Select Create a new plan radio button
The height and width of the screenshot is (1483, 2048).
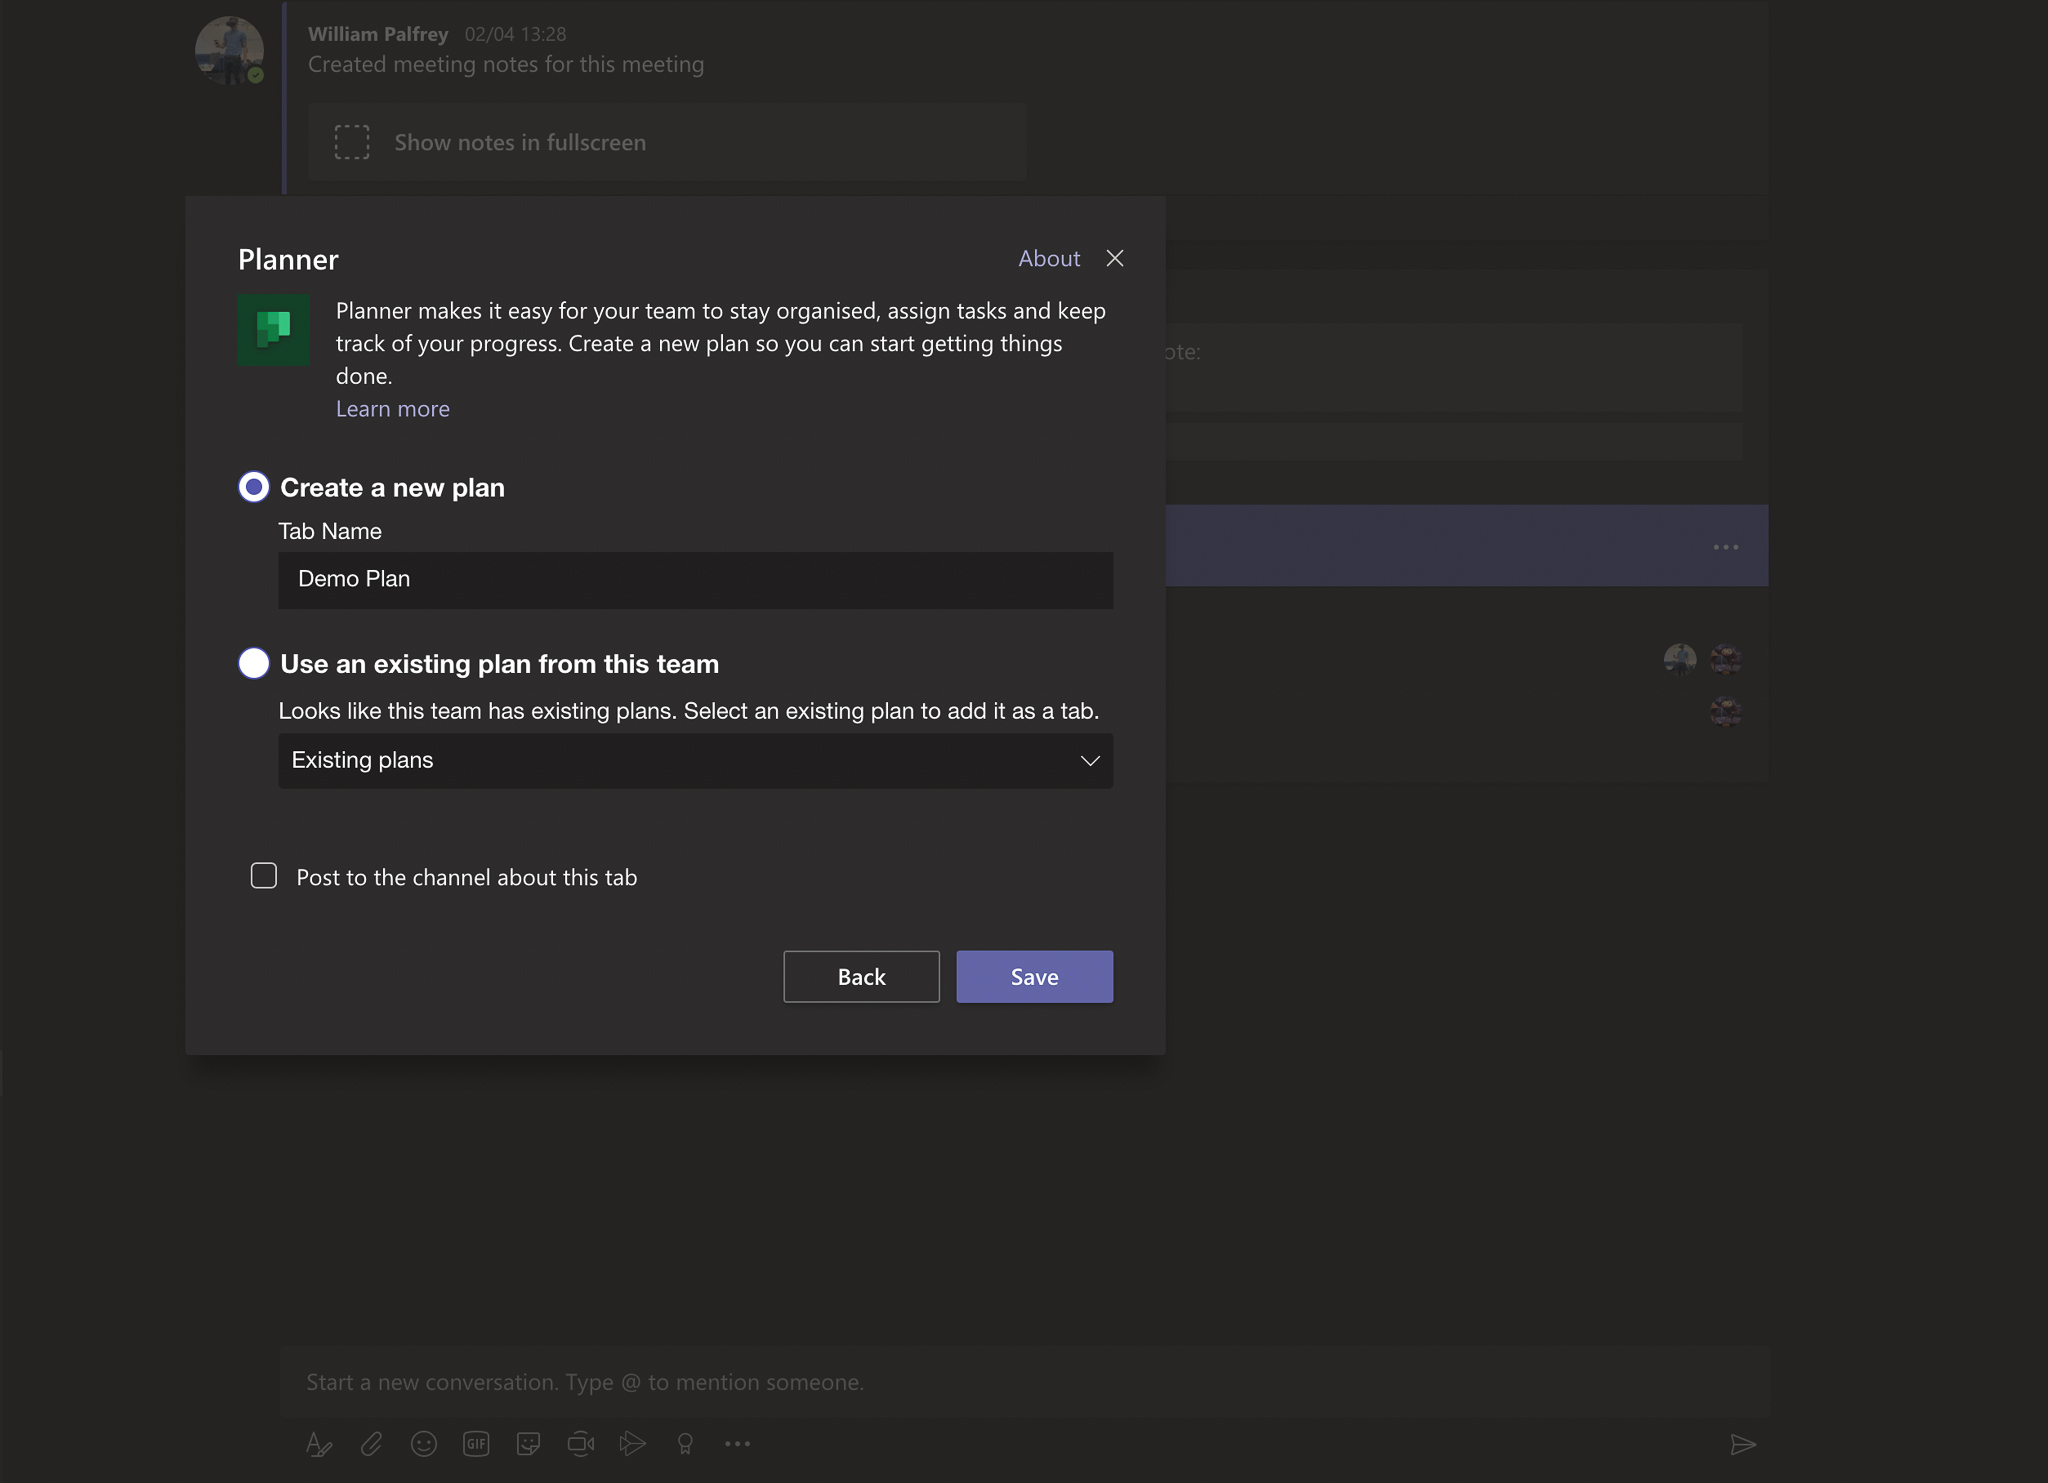pyautogui.click(x=254, y=486)
